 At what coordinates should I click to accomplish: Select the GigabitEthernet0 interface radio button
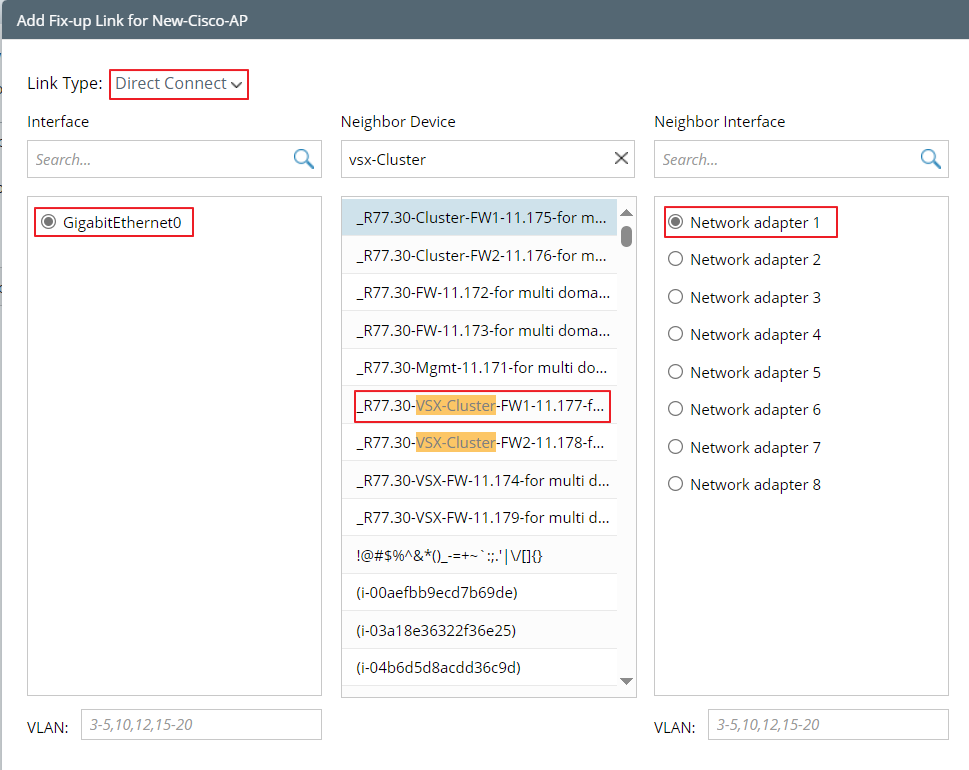coord(49,222)
